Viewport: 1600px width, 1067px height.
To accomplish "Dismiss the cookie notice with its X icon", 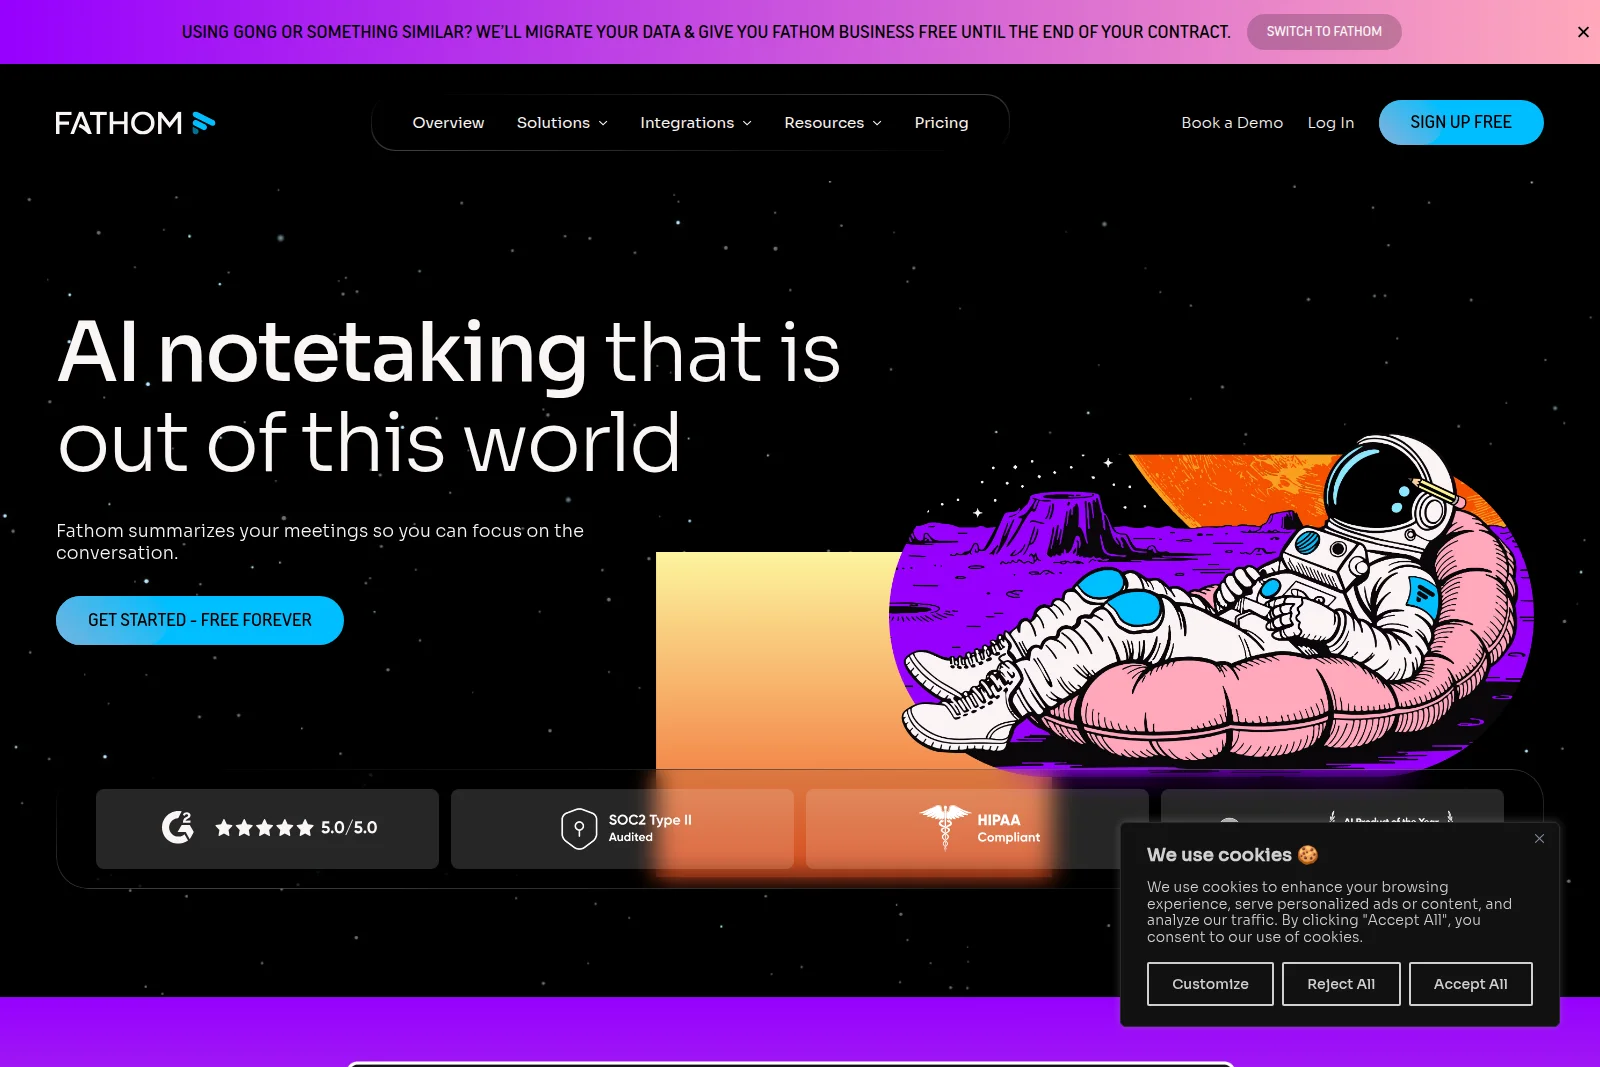I will [x=1539, y=838].
